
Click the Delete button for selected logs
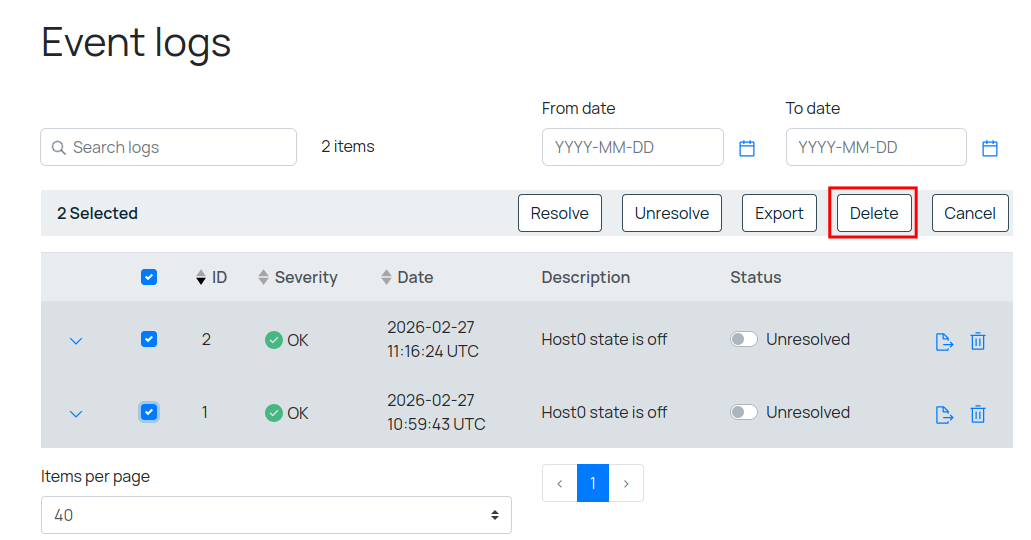(x=873, y=213)
